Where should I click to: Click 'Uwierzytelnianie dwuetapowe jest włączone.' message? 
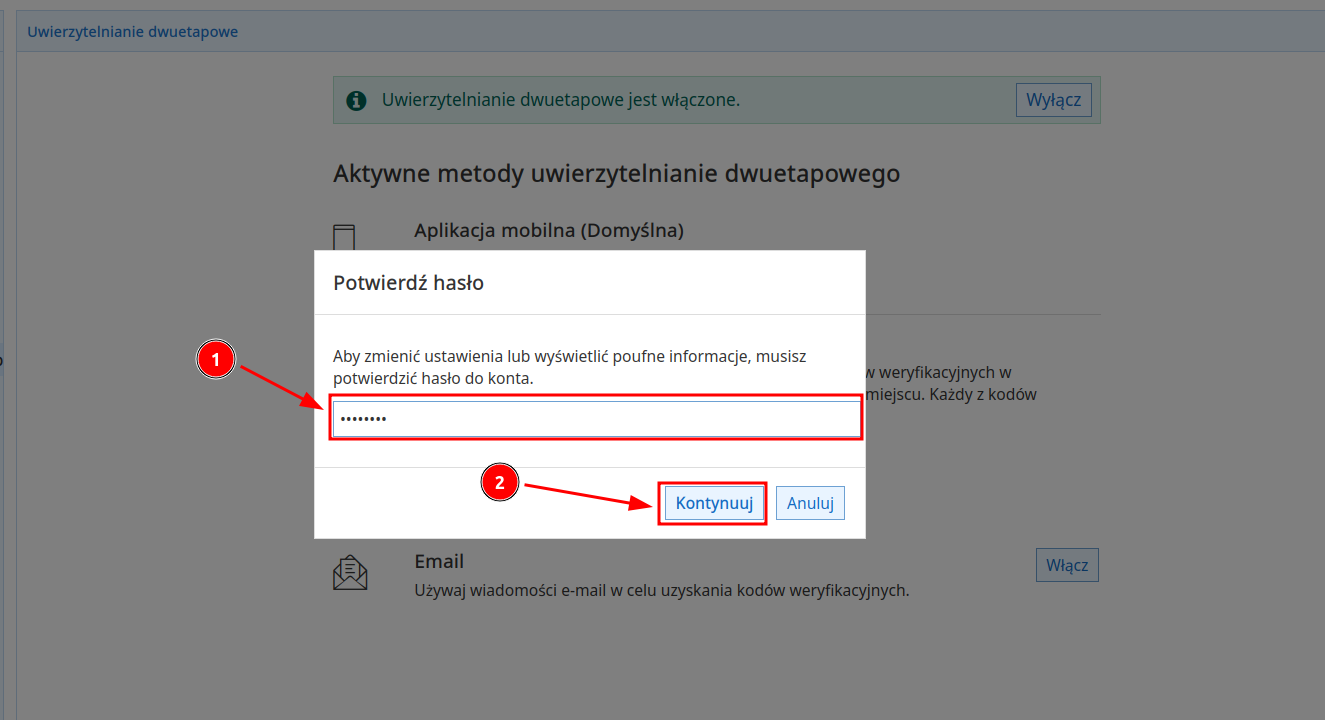tap(561, 100)
